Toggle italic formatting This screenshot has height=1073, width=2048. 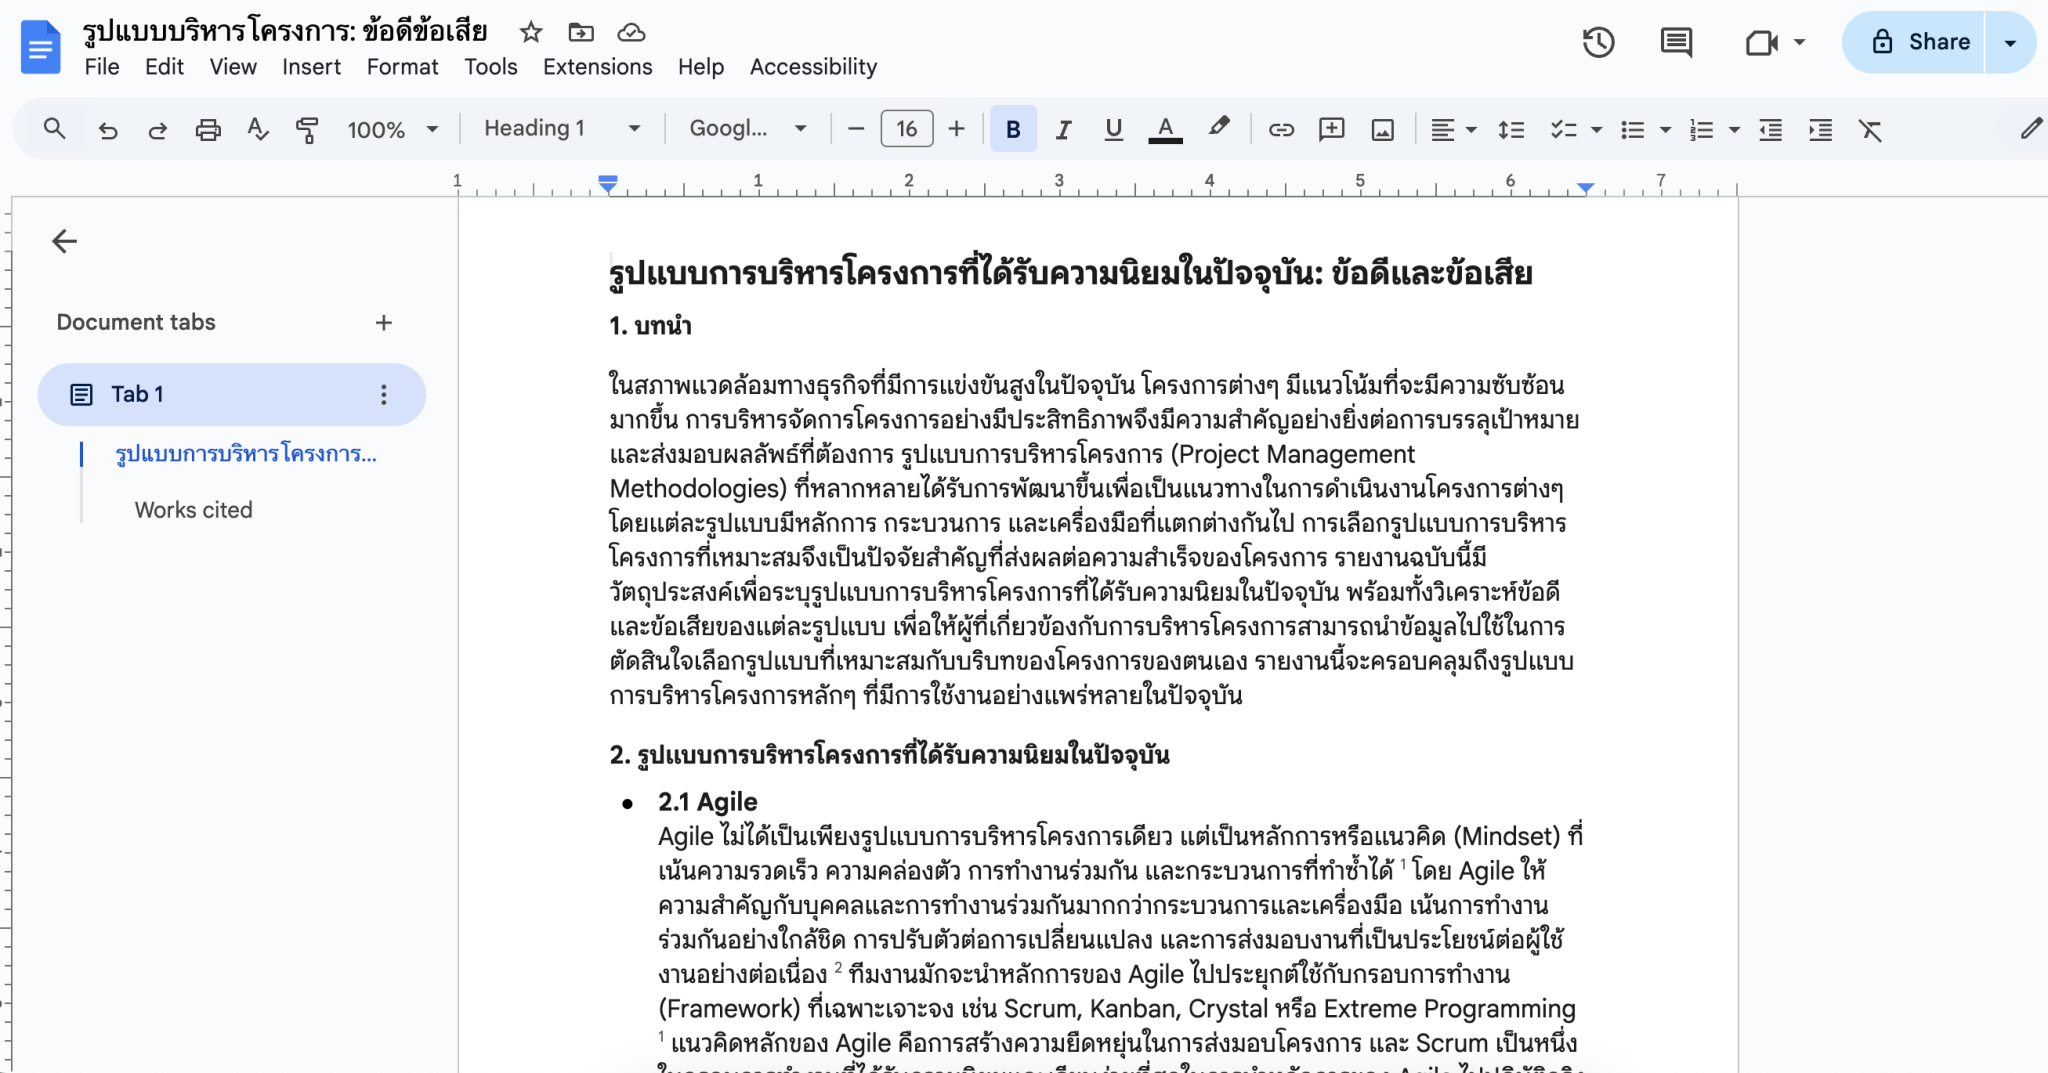(x=1063, y=130)
